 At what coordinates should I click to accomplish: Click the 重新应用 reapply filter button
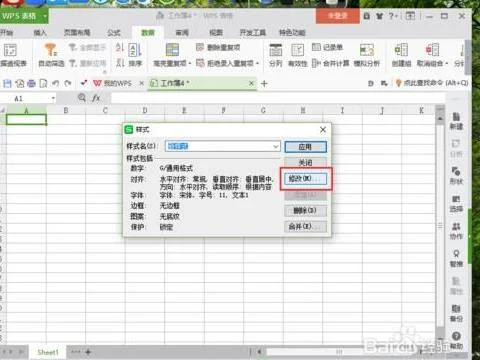[x=87, y=63]
